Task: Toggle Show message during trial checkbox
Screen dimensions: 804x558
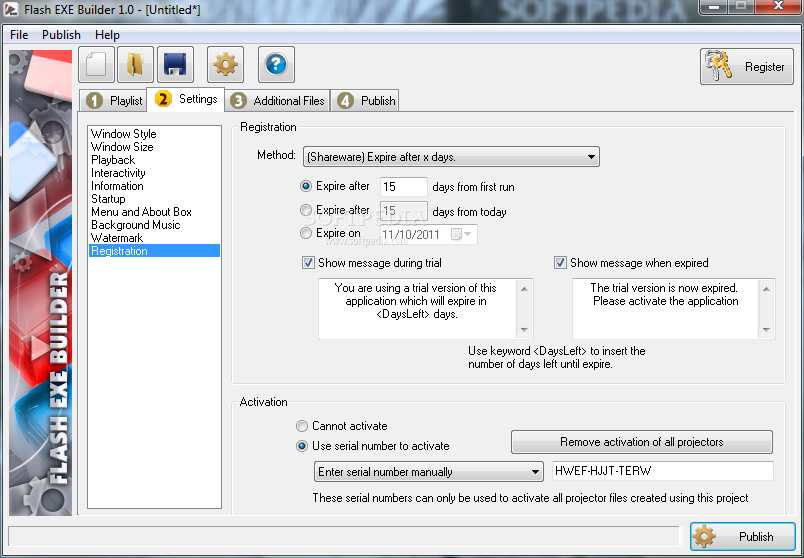Action: click(x=308, y=263)
